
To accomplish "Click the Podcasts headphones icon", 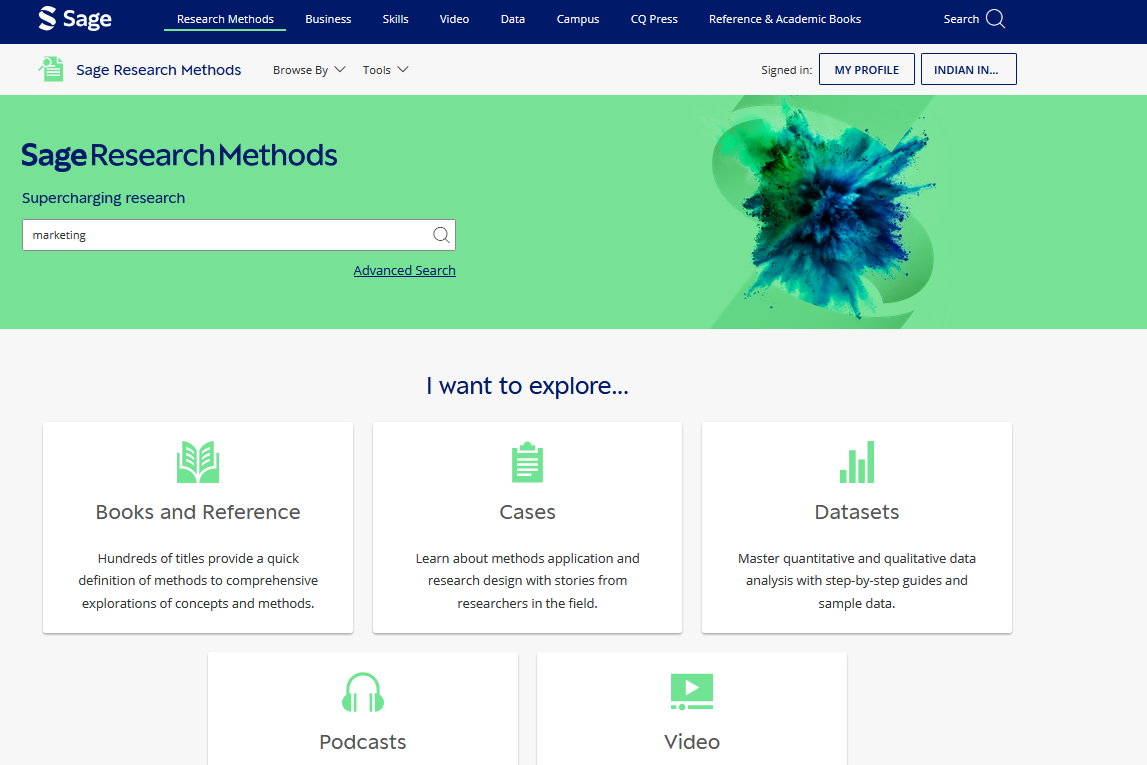I will (363, 692).
